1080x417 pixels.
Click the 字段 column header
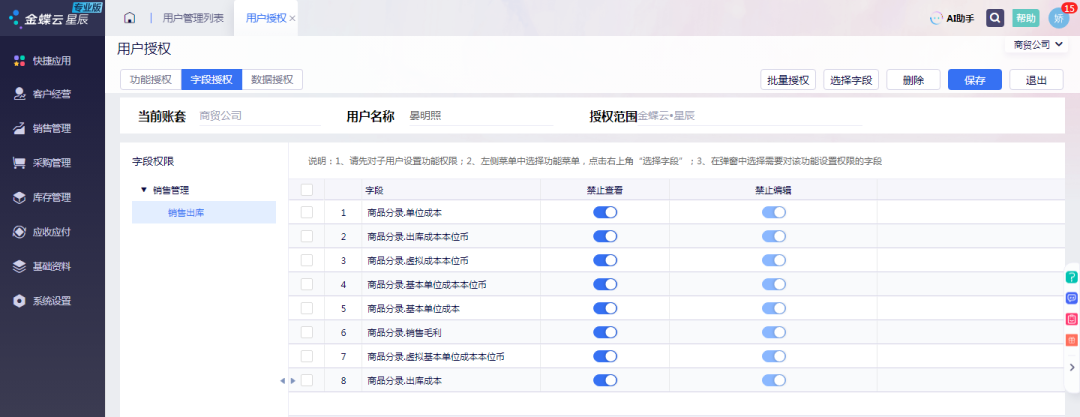point(450,190)
